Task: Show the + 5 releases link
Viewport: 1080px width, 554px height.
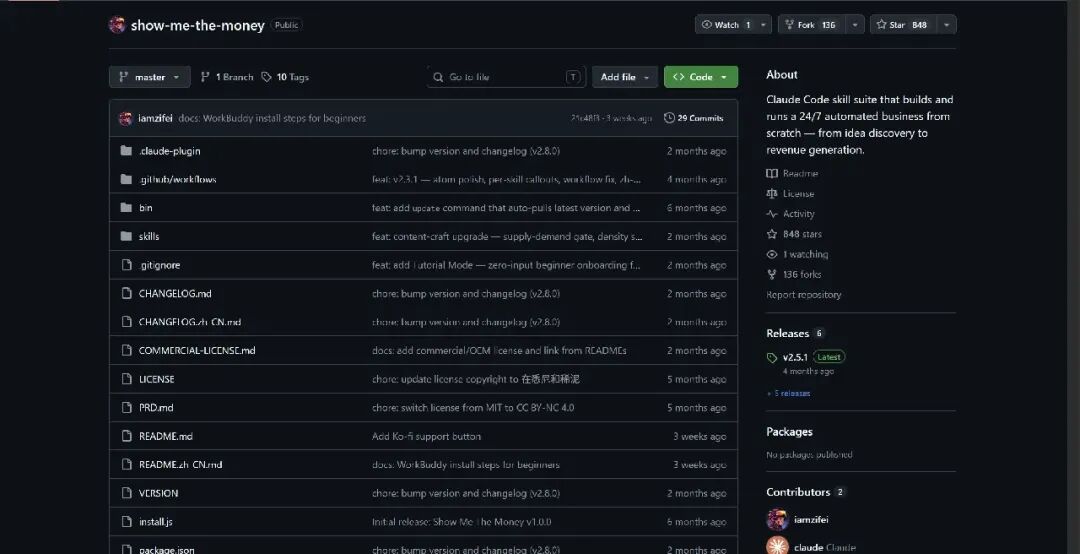Action: (789, 393)
